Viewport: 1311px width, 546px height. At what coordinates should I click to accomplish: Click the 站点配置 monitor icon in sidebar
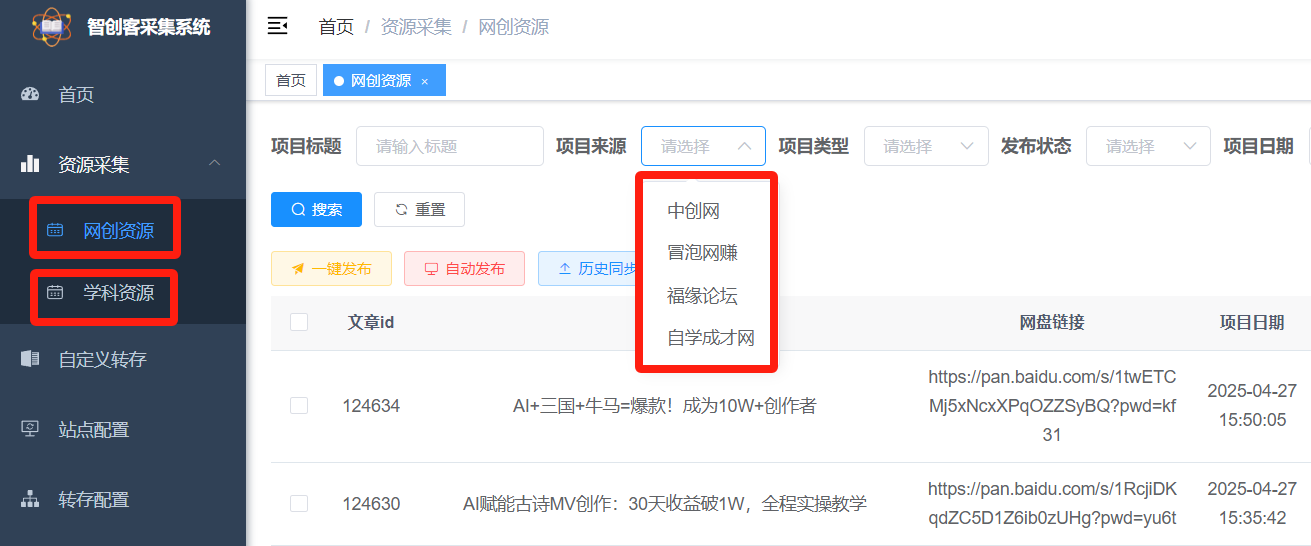(30, 429)
